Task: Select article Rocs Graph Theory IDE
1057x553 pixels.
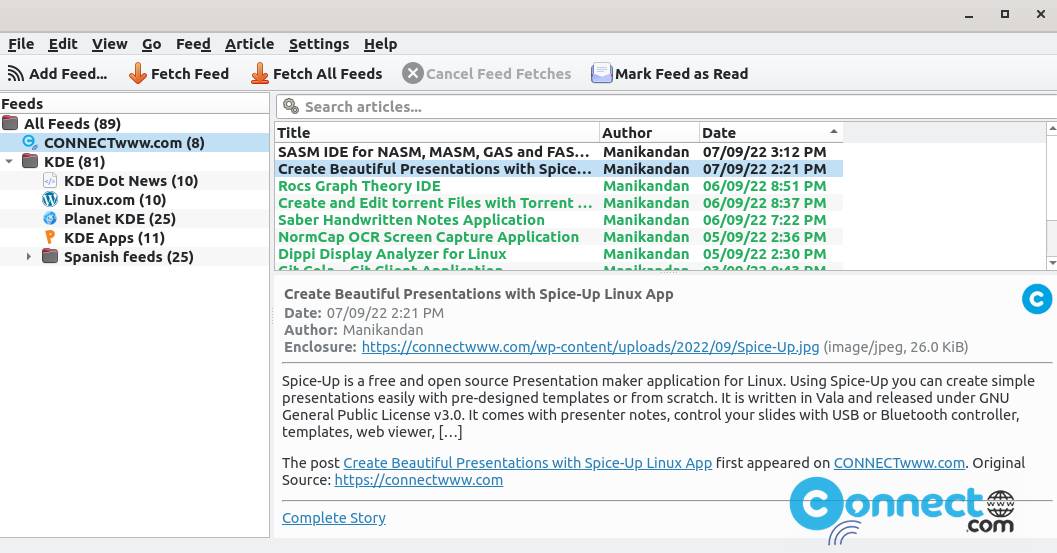Action: [359, 185]
